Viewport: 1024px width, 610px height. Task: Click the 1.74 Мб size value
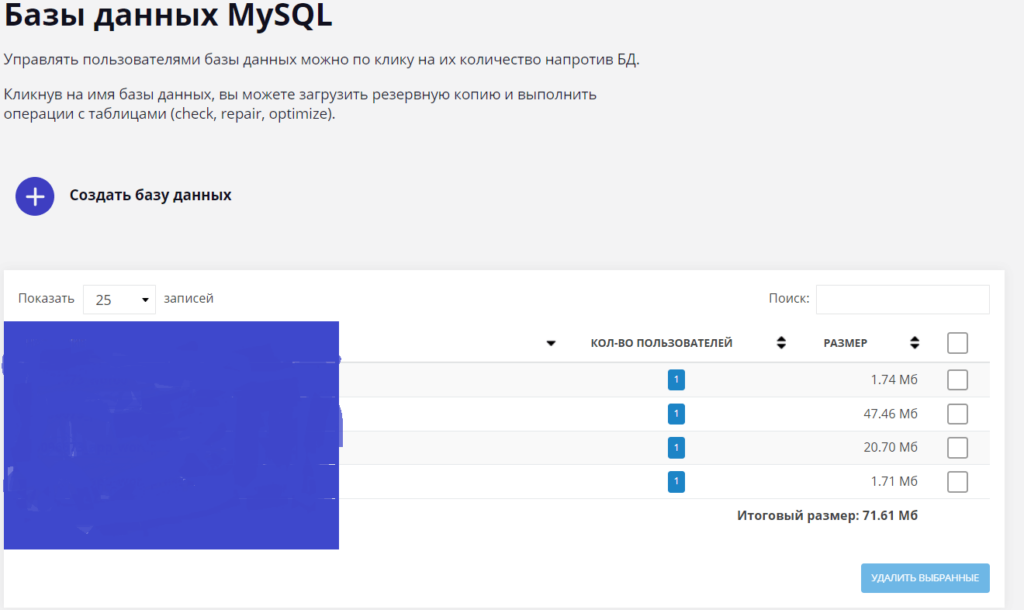(x=893, y=379)
